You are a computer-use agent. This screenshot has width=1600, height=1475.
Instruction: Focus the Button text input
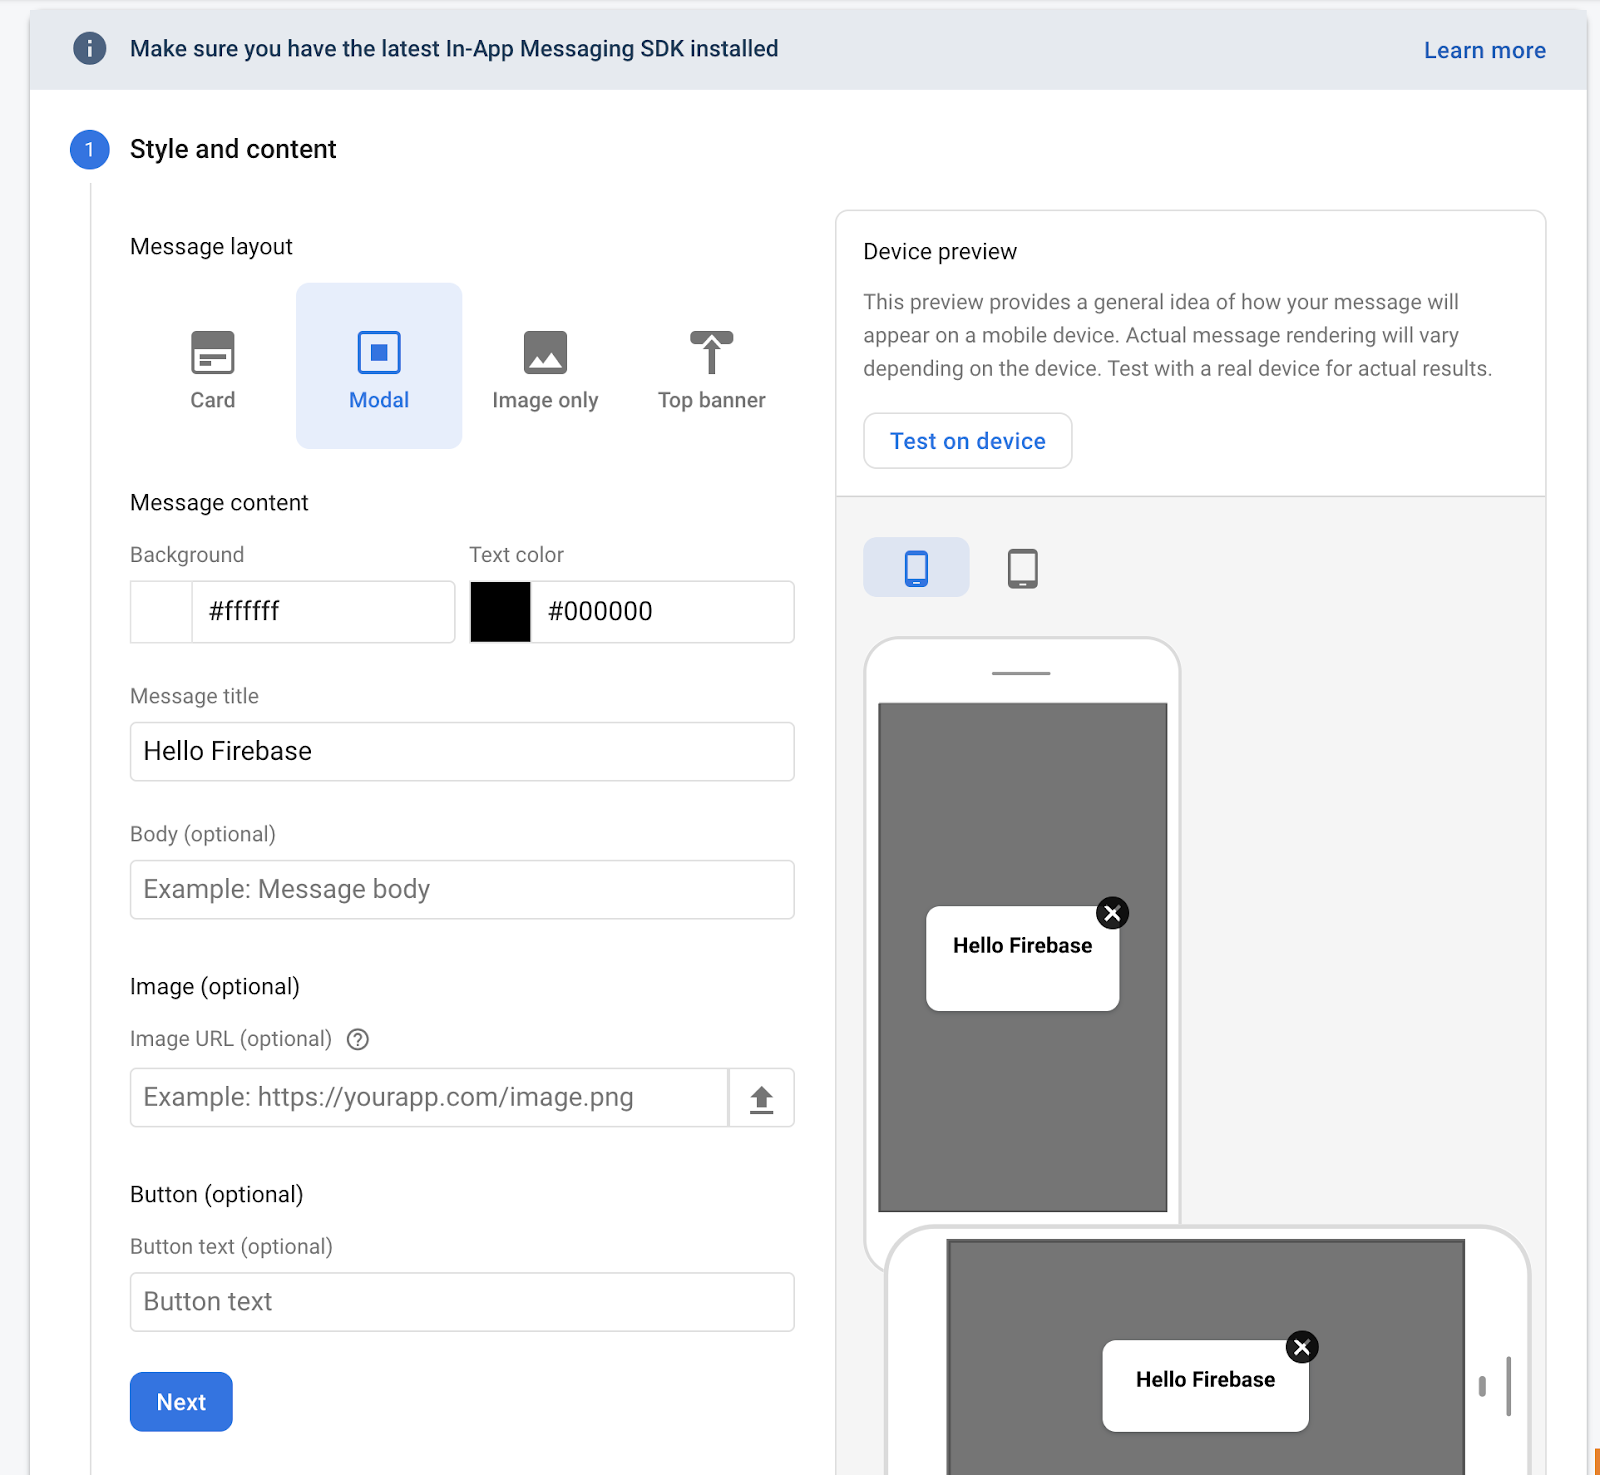tap(462, 1302)
